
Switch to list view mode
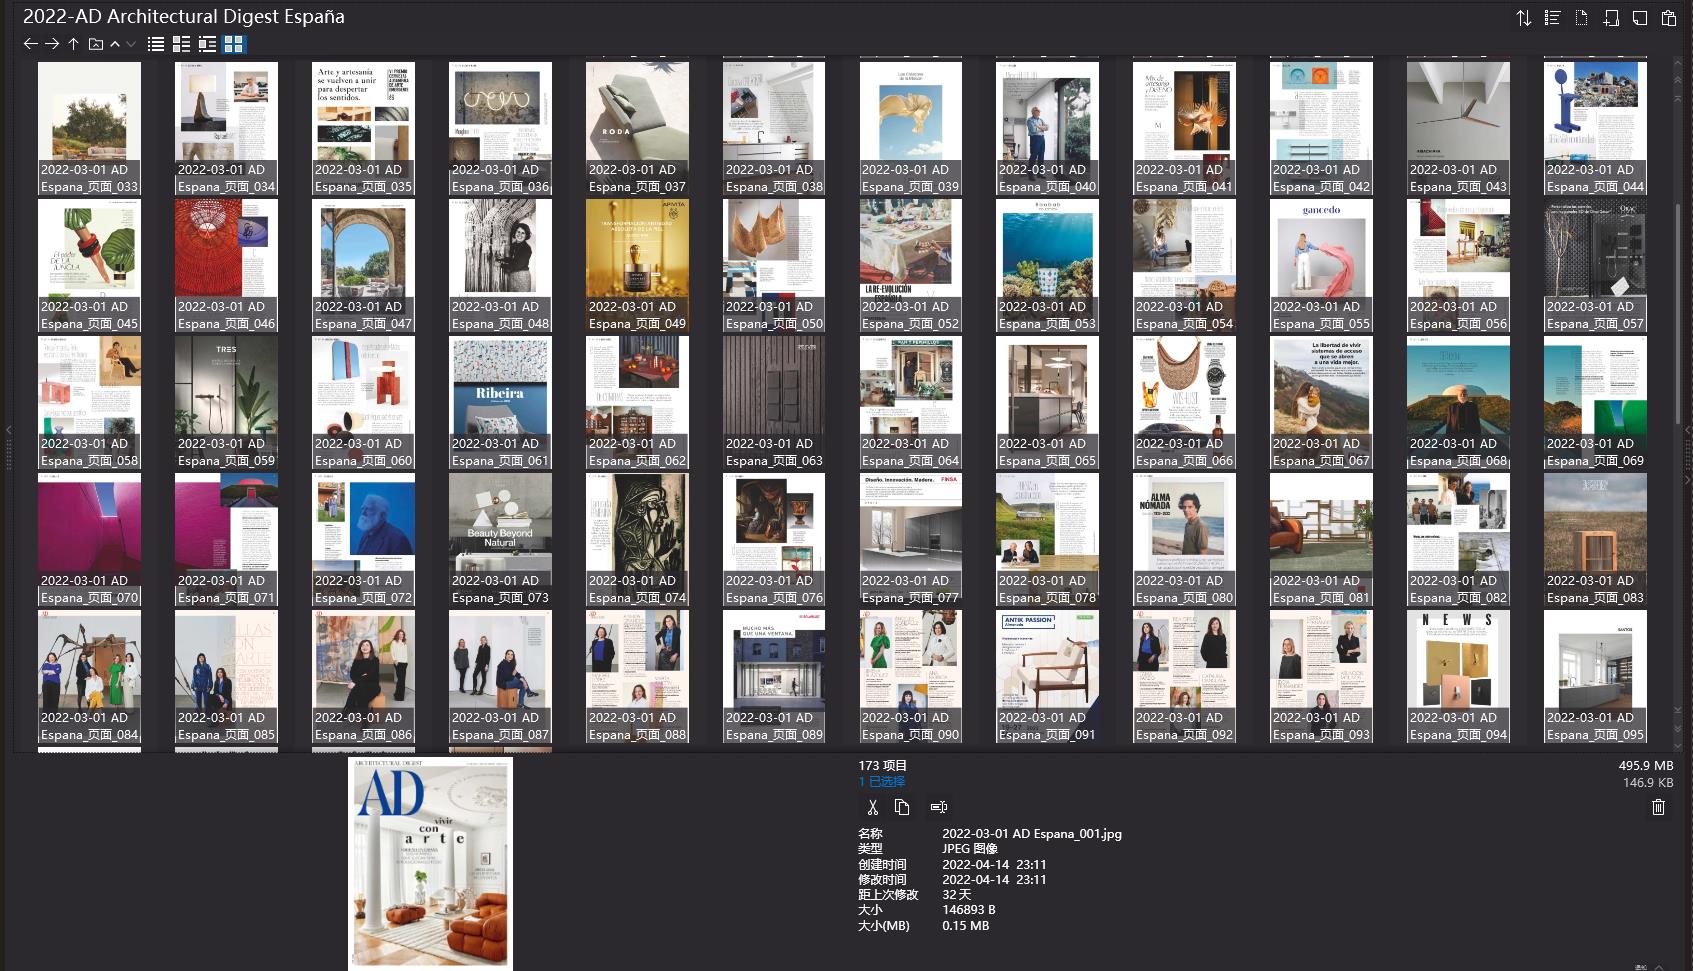pos(155,43)
